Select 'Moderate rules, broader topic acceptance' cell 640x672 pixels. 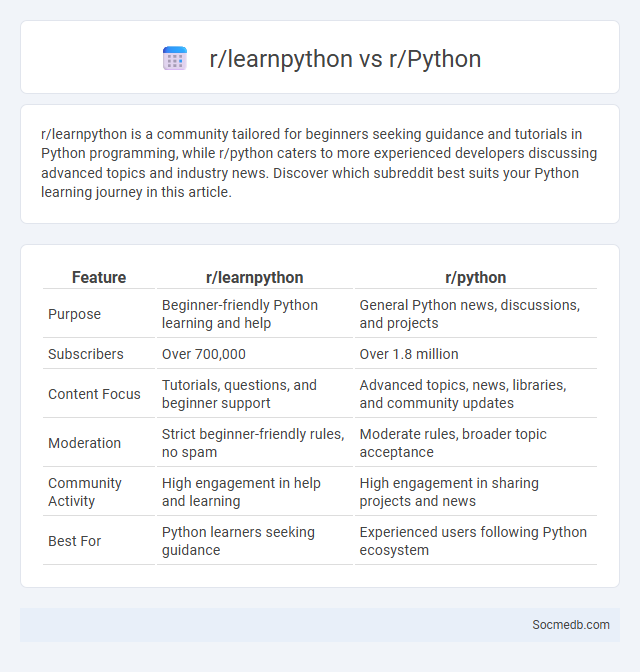pyautogui.click(x=476, y=443)
